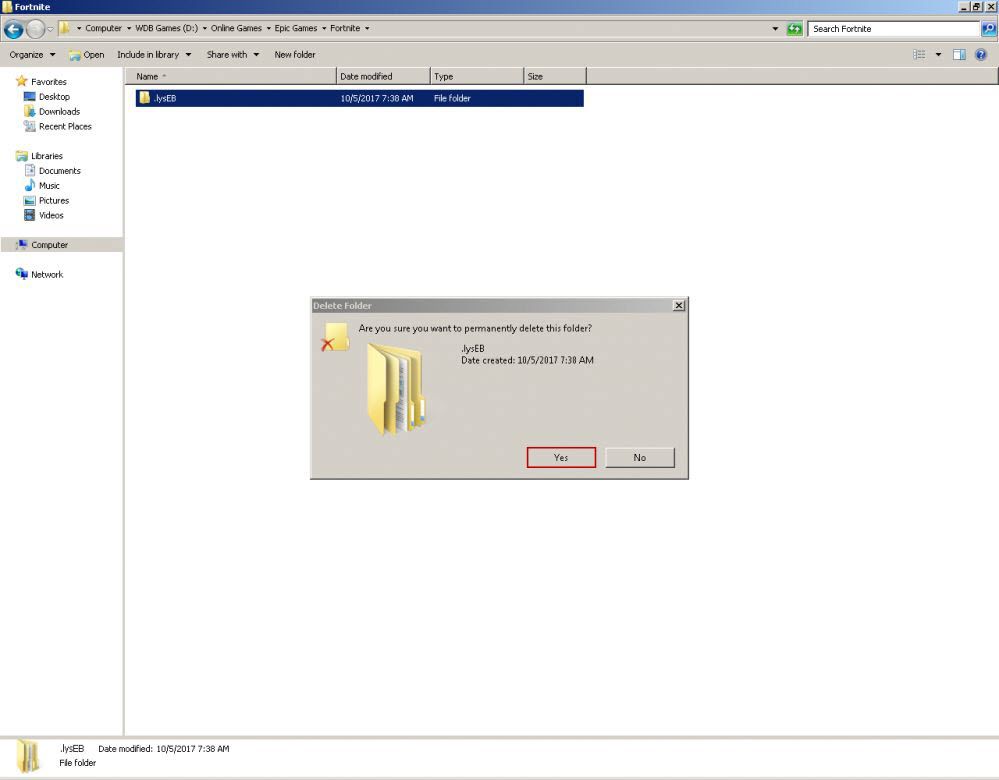Click No in Delete Folder dialog

[640, 458]
